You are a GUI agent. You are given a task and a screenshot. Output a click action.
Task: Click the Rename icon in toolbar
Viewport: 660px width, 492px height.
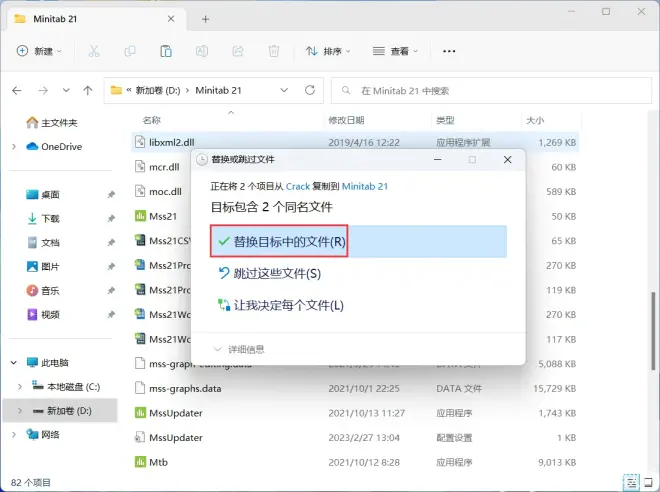[x=202, y=51]
